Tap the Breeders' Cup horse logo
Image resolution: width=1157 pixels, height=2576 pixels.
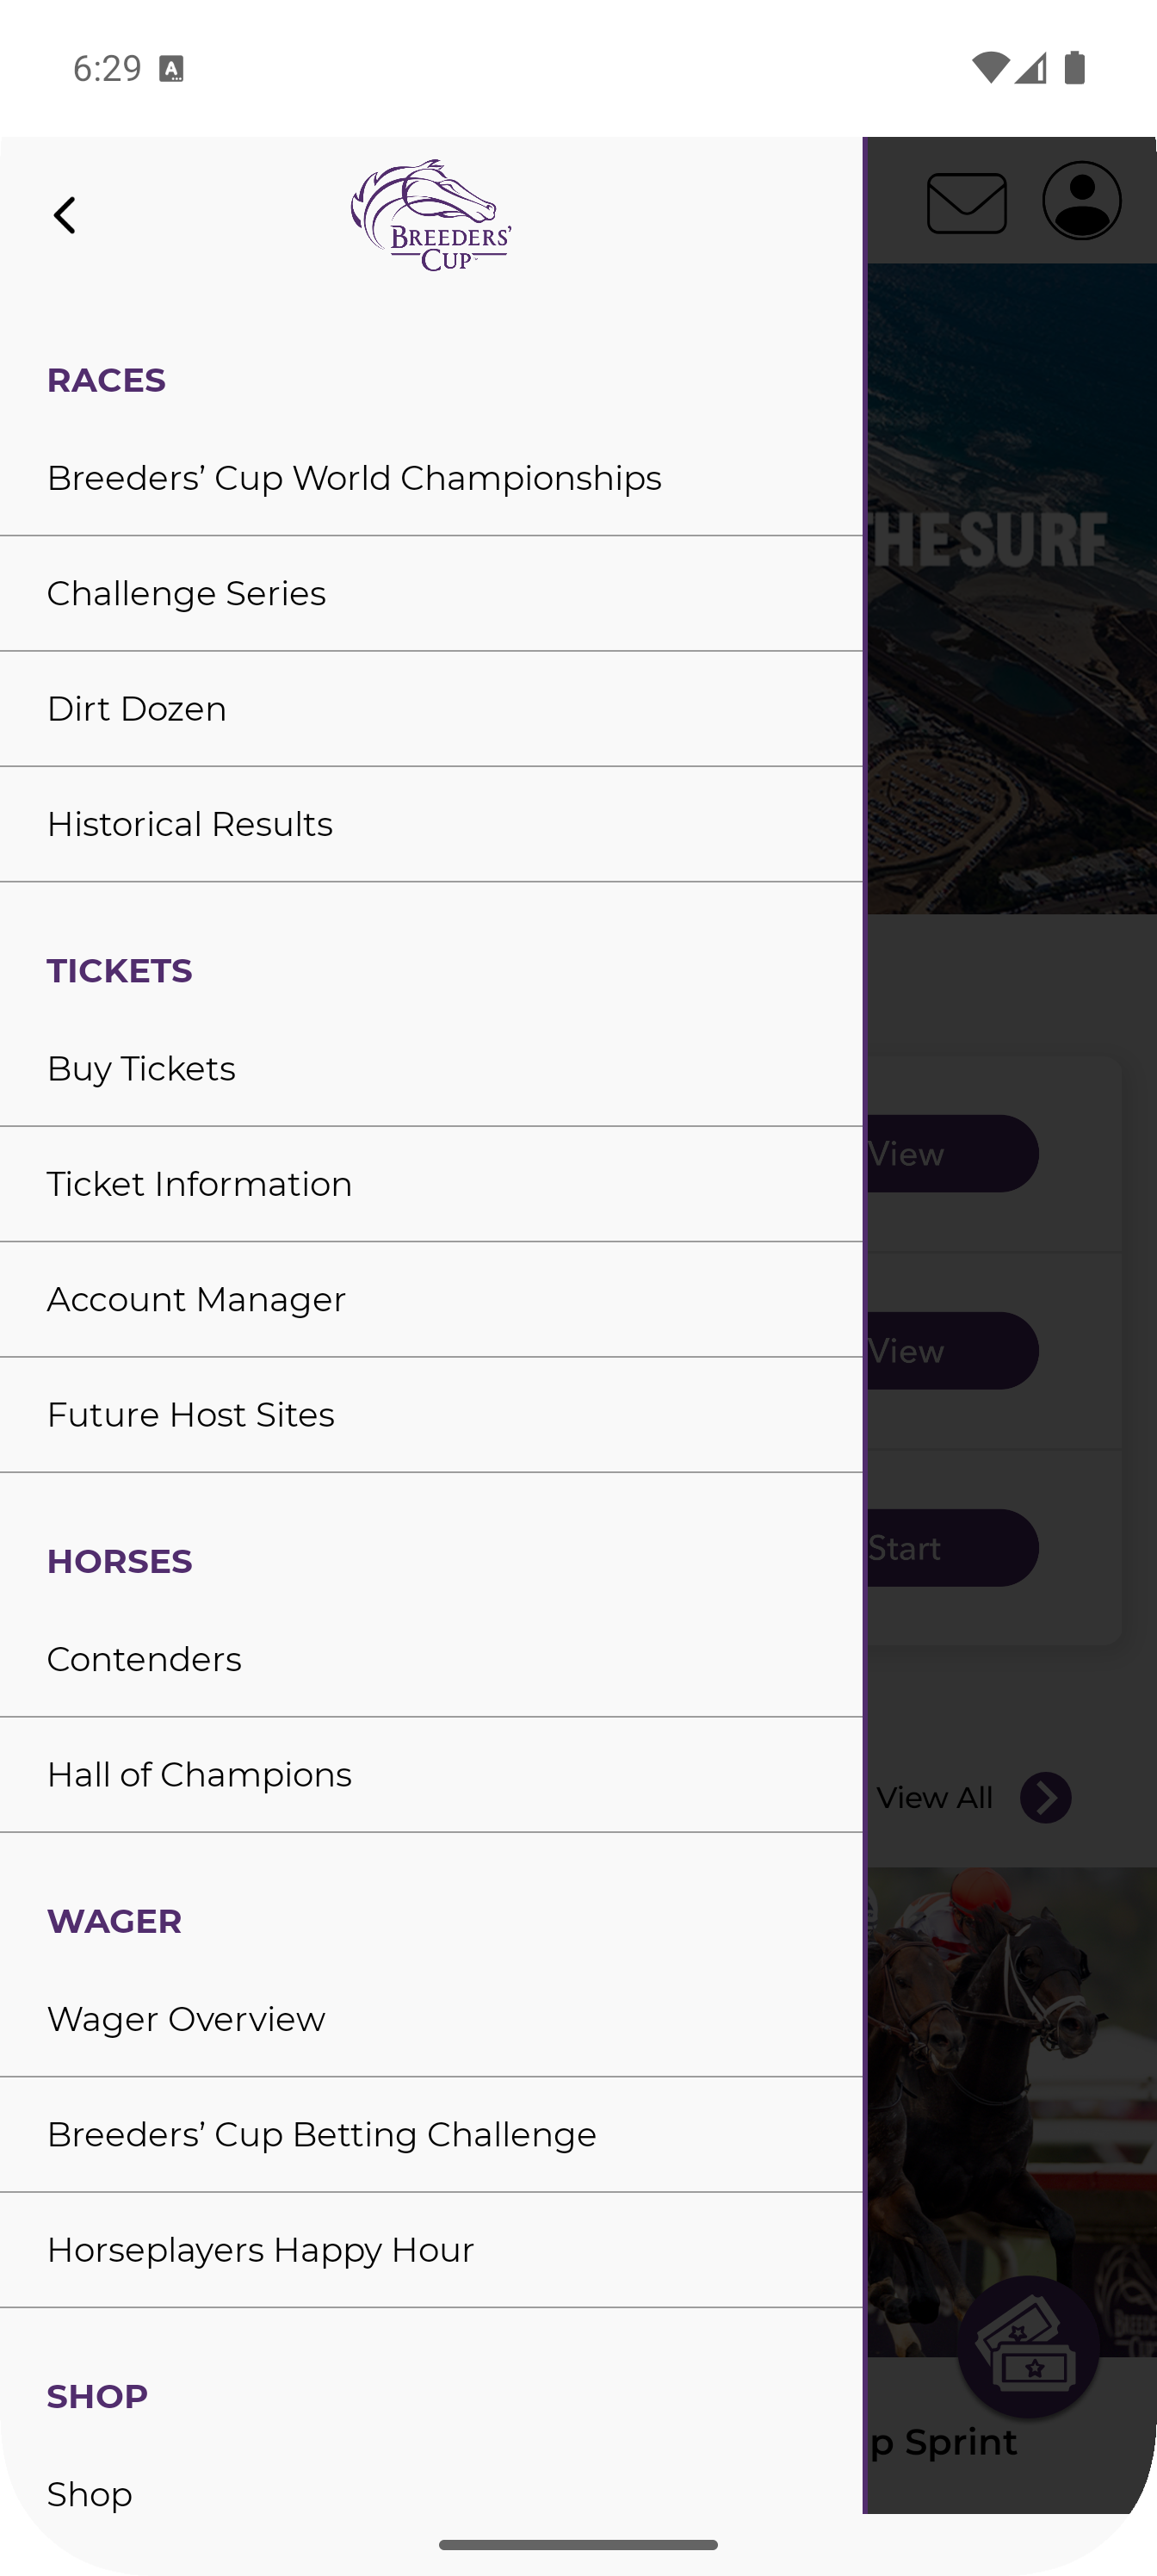(x=431, y=215)
